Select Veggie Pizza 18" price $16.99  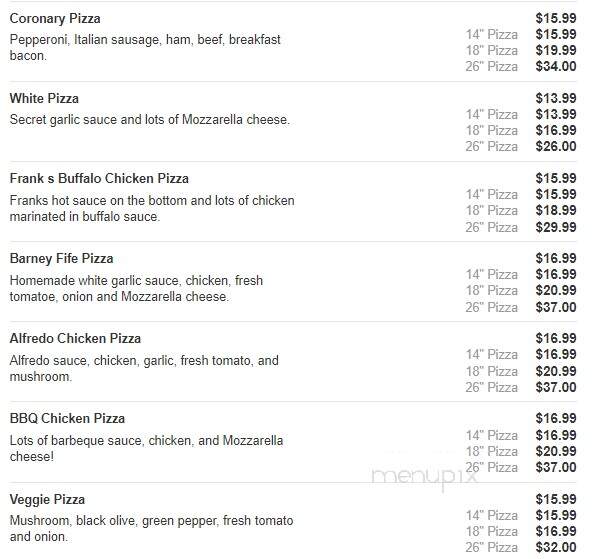[556, 531]
